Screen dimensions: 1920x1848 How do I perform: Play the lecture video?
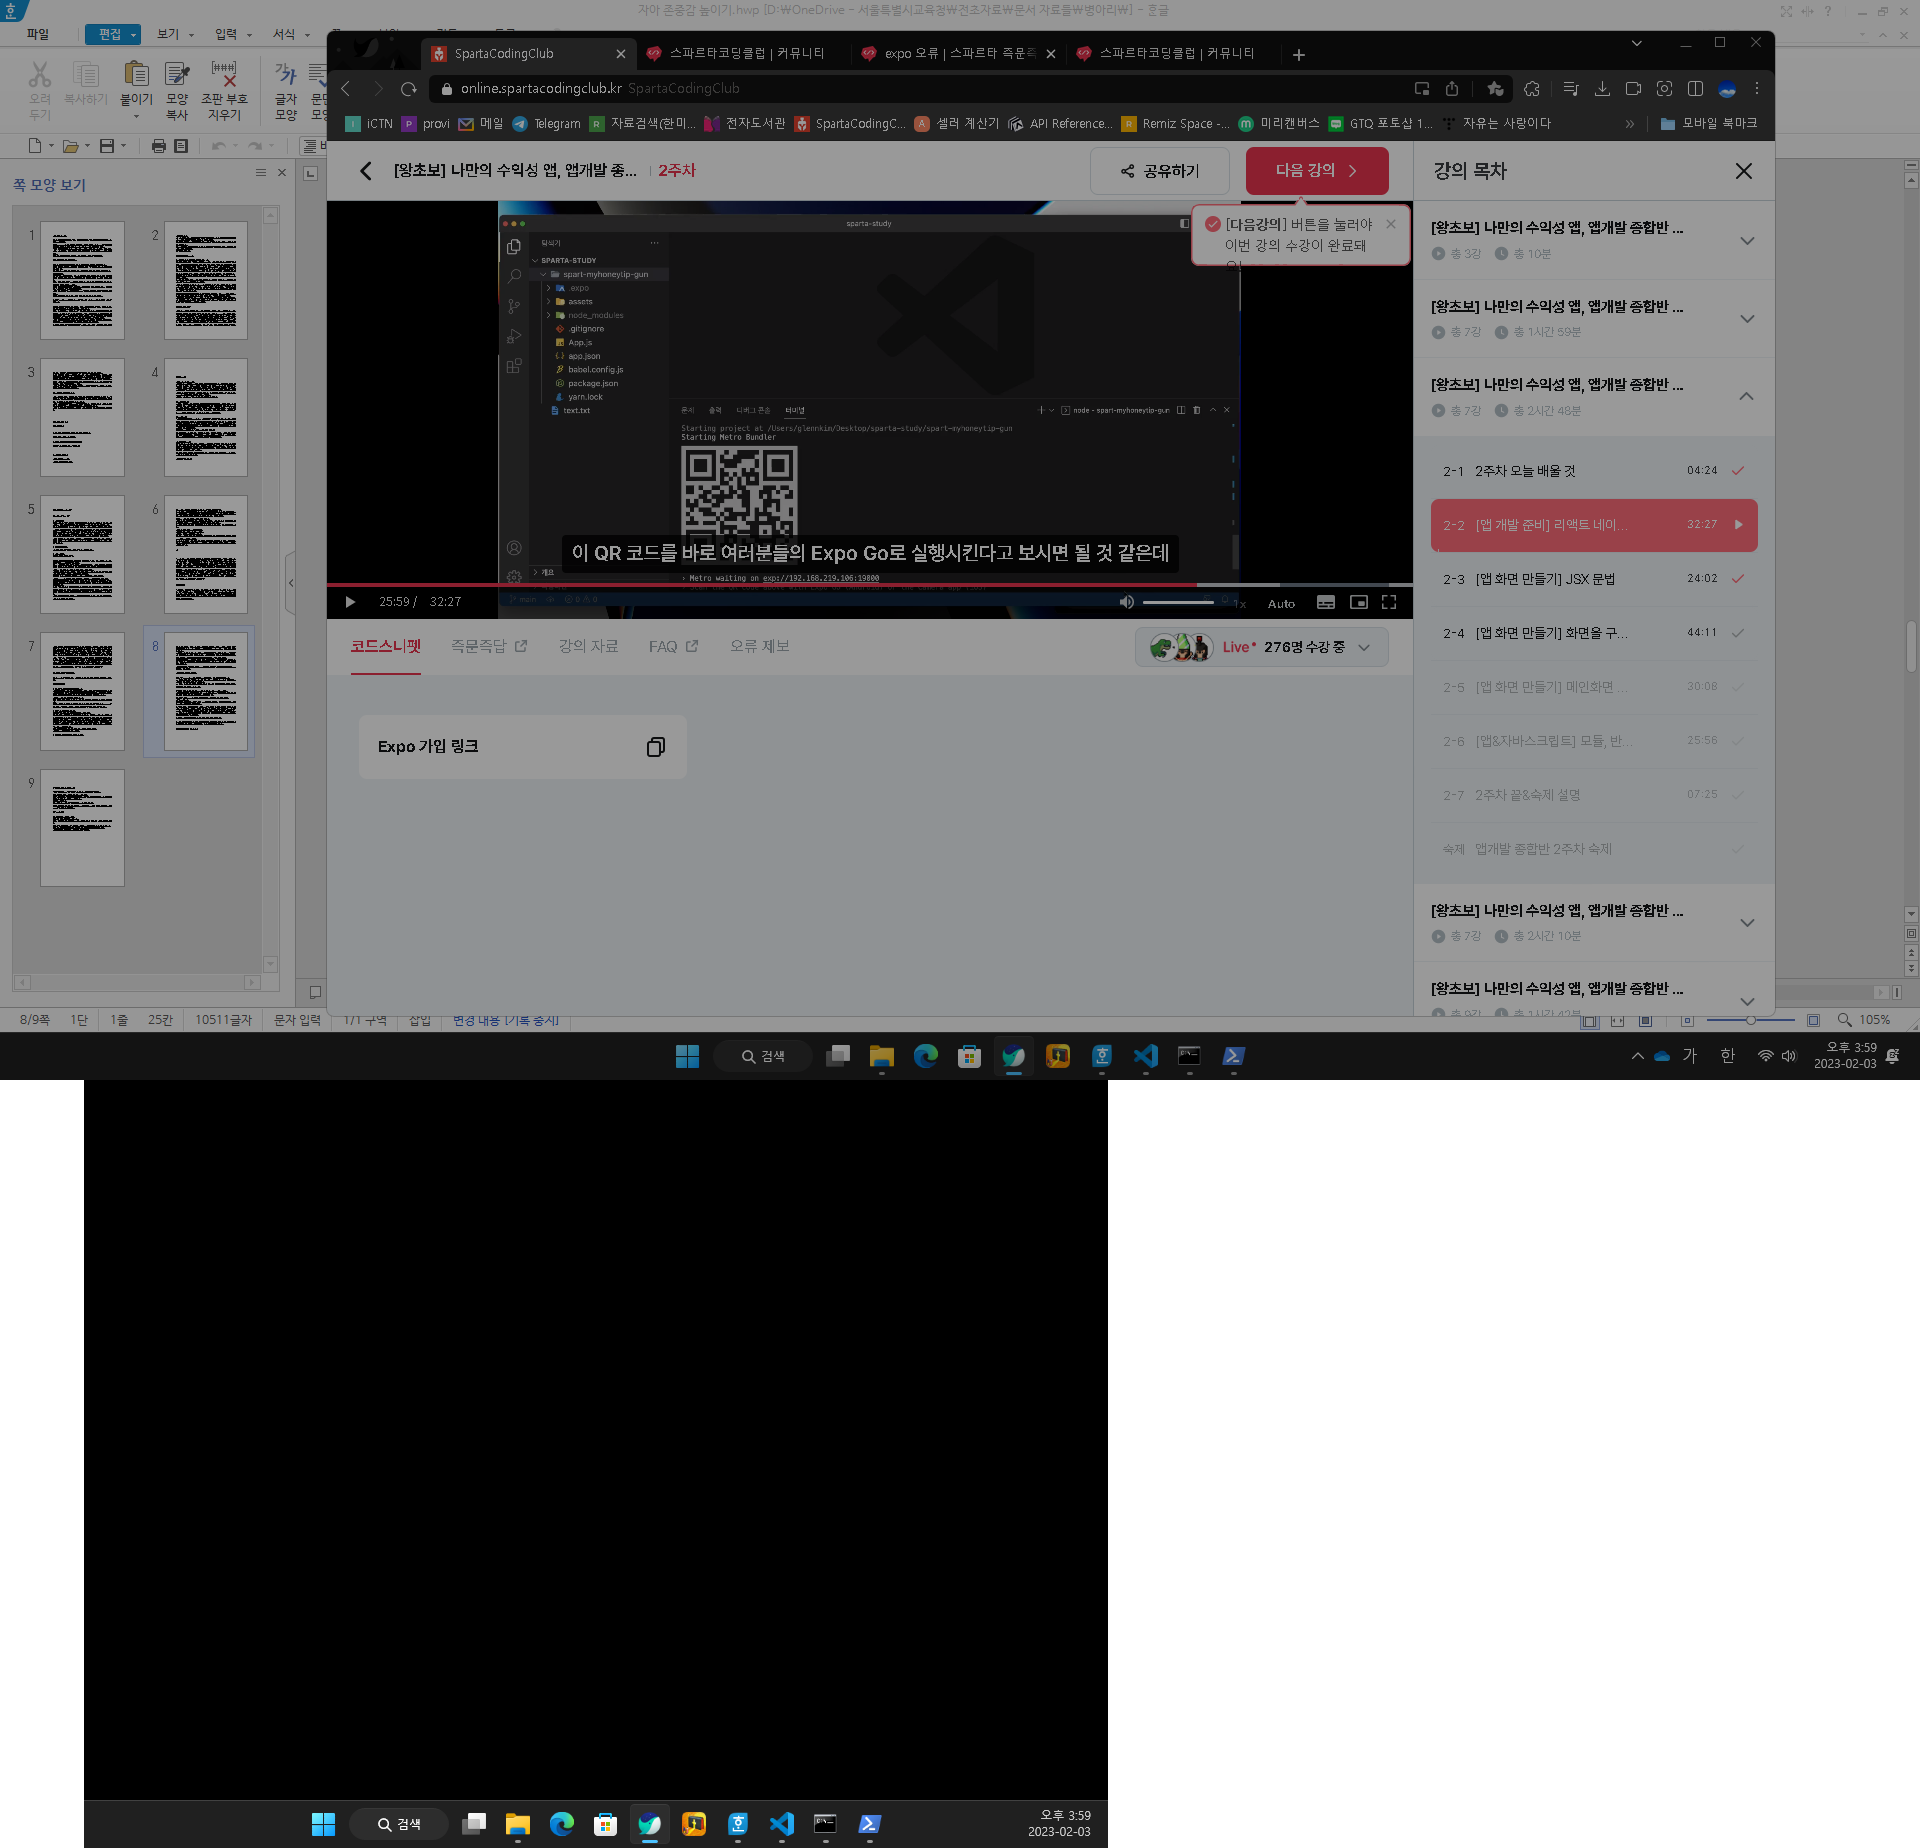coord(350,602)
